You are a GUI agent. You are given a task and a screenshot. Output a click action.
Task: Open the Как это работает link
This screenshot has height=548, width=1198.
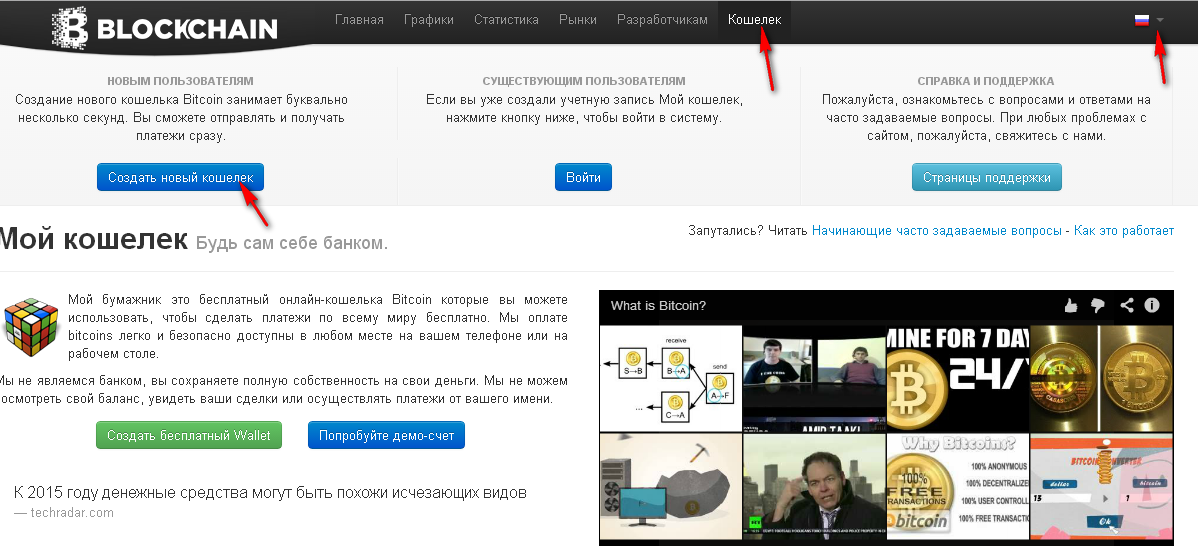click(x=1124, y=230)
